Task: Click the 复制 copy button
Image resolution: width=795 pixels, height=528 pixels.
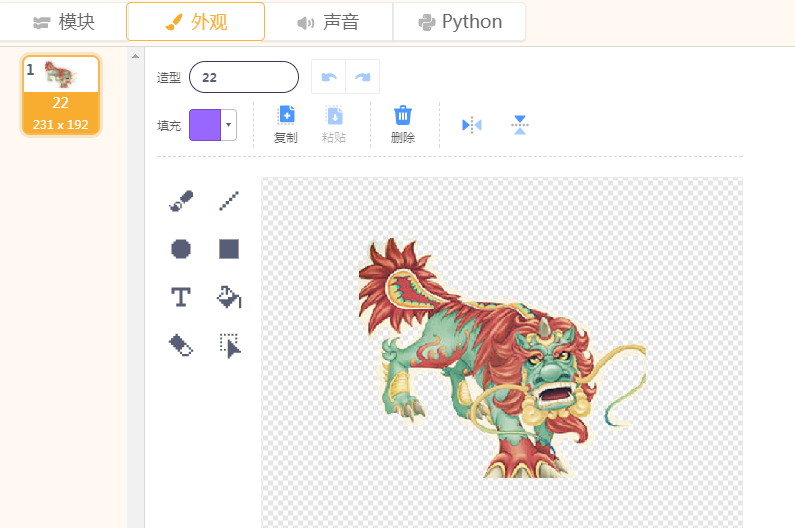Action: point(286,125)
